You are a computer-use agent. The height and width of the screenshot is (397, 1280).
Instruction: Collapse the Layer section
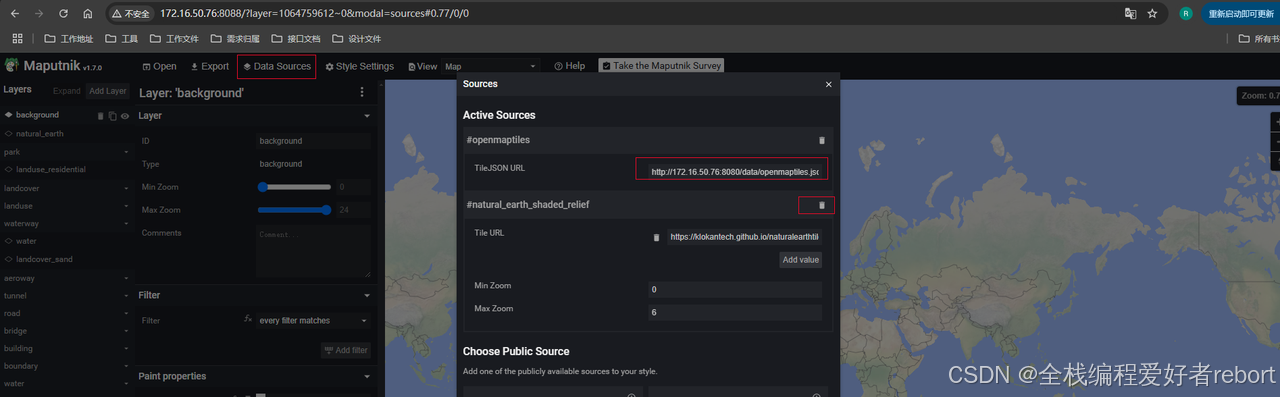pos(366,116)
